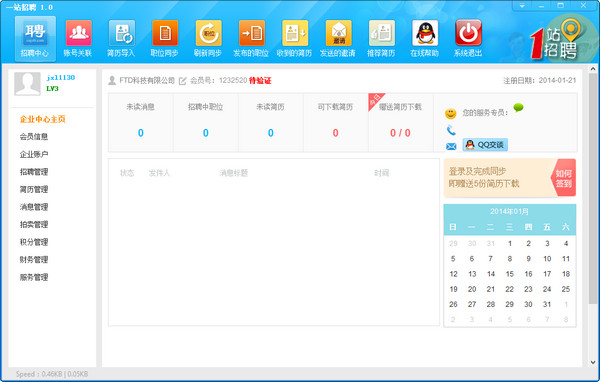Click the 如何签到 red banner button
The height and width of the screenshot is (382, 600).
click(563, 178)
